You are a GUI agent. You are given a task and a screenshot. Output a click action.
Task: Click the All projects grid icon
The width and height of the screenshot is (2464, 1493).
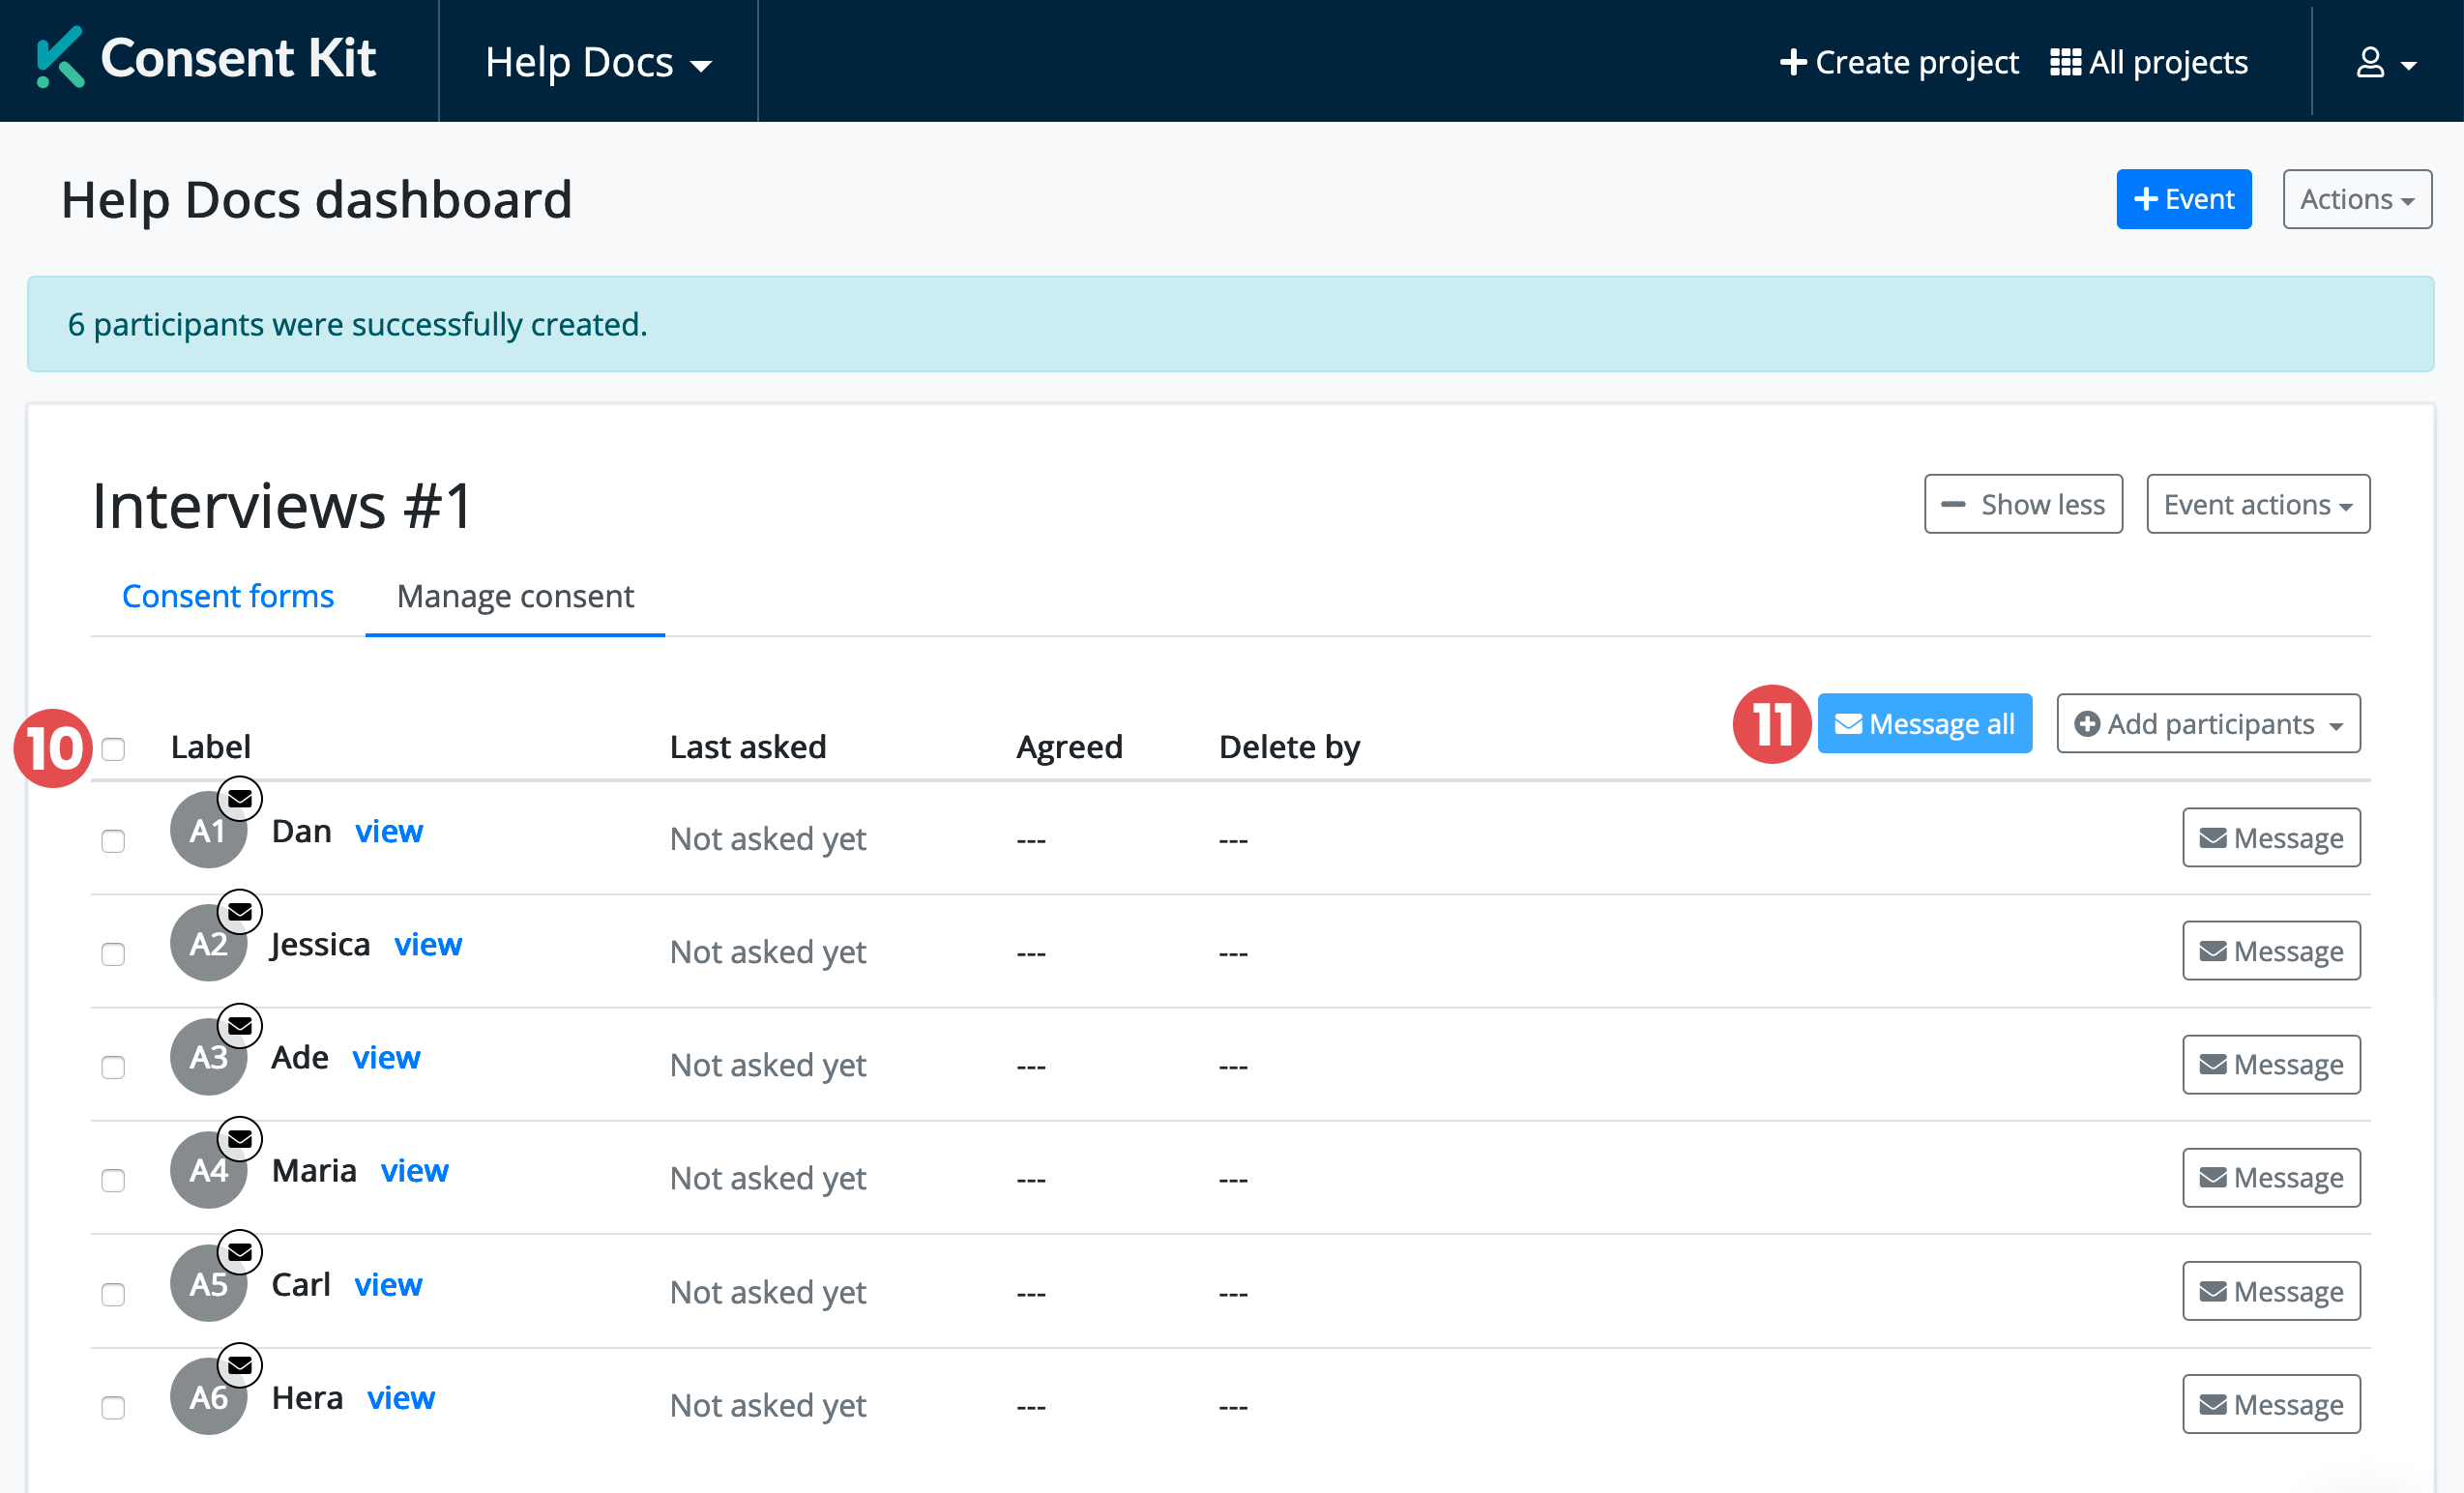coord(2065,63)
